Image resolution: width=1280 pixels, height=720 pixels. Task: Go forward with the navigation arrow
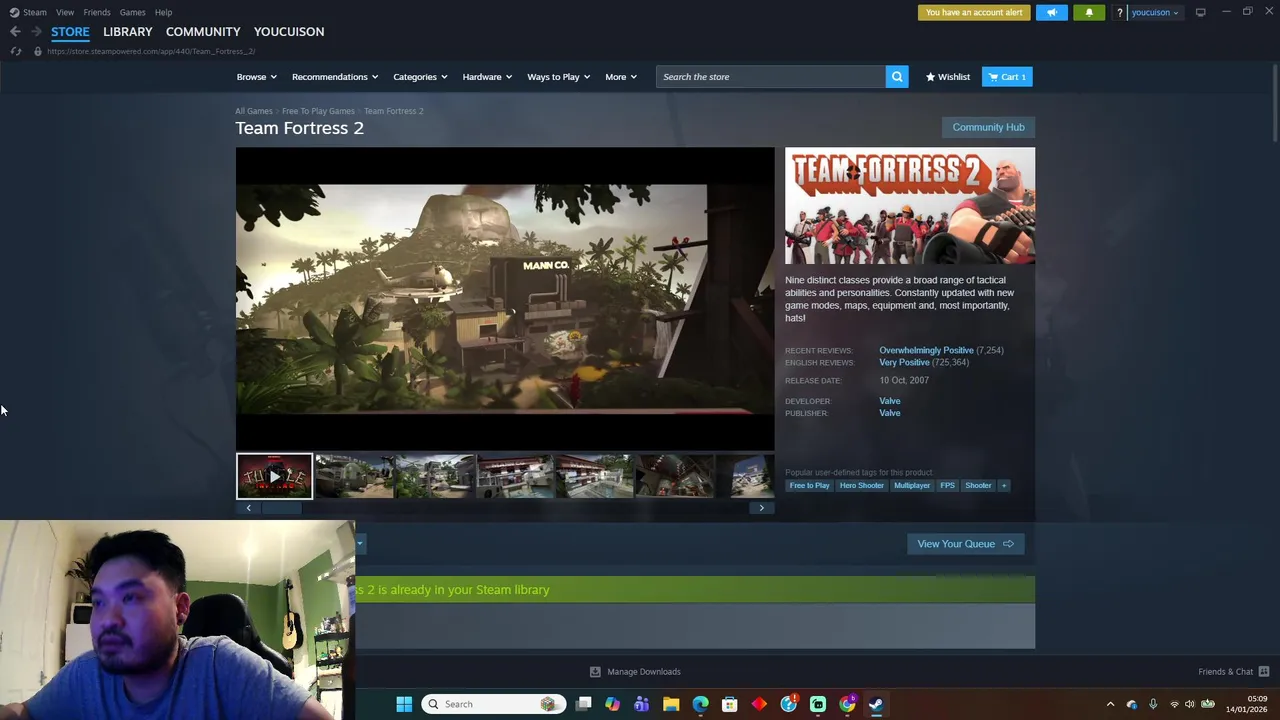[x=36, y=32]
